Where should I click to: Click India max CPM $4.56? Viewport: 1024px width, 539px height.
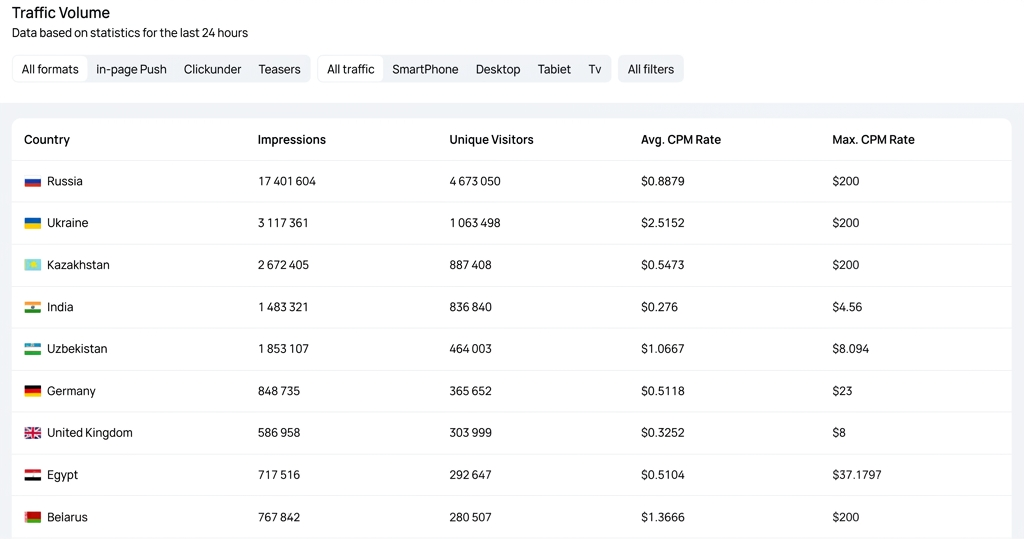tap(847, 307)
